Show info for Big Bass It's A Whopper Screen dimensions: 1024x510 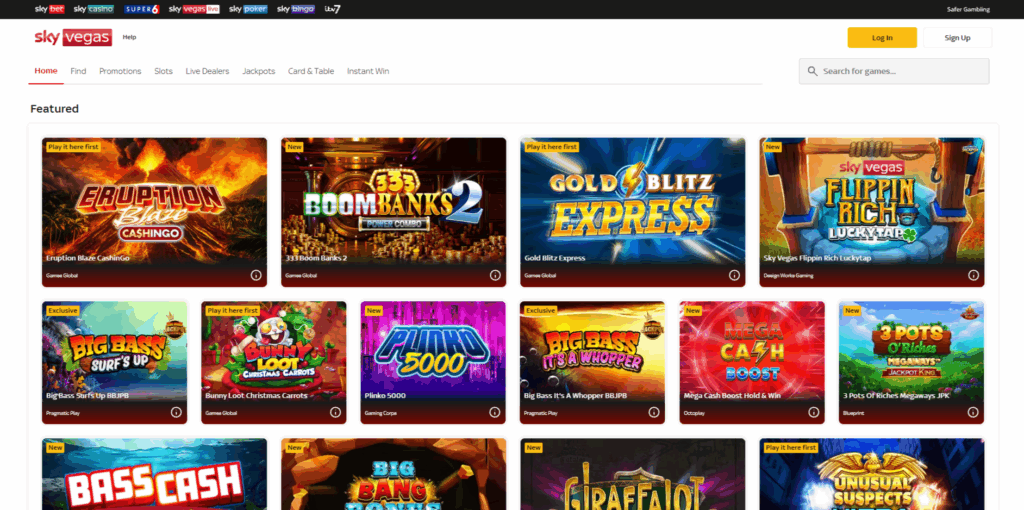[x=654, y=412]
